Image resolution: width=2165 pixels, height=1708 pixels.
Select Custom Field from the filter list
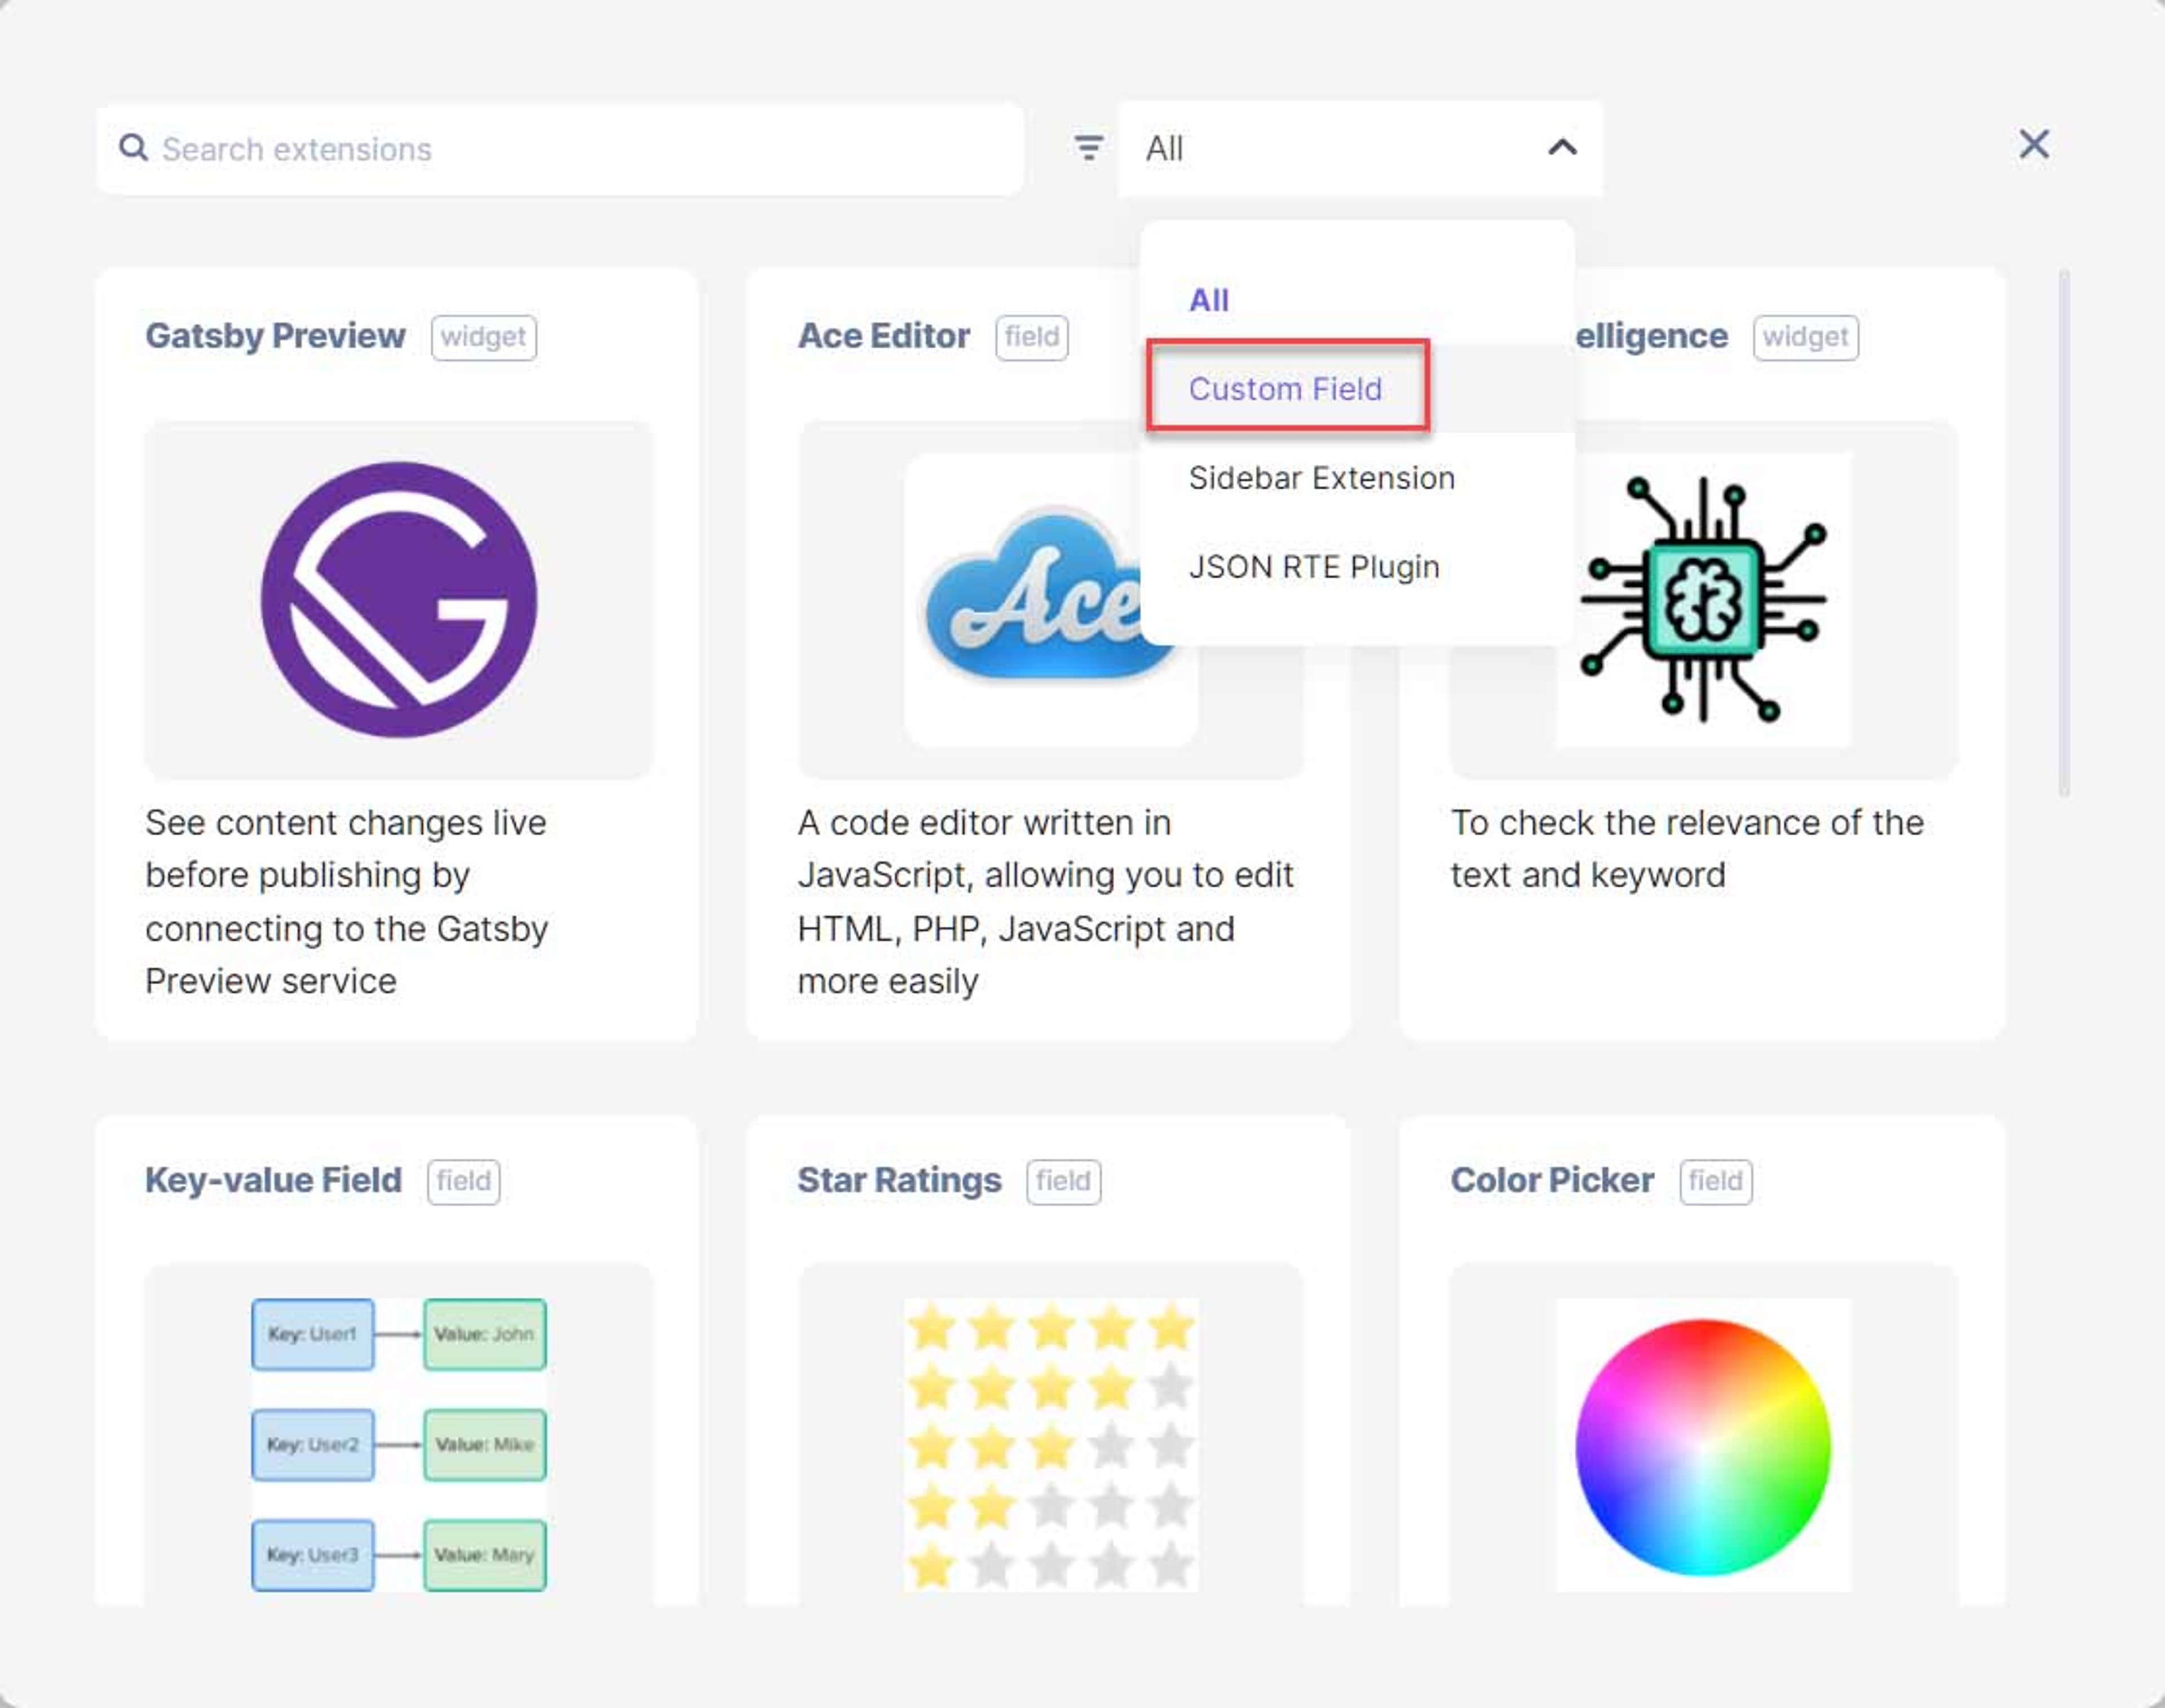[x=1286, y=389]
